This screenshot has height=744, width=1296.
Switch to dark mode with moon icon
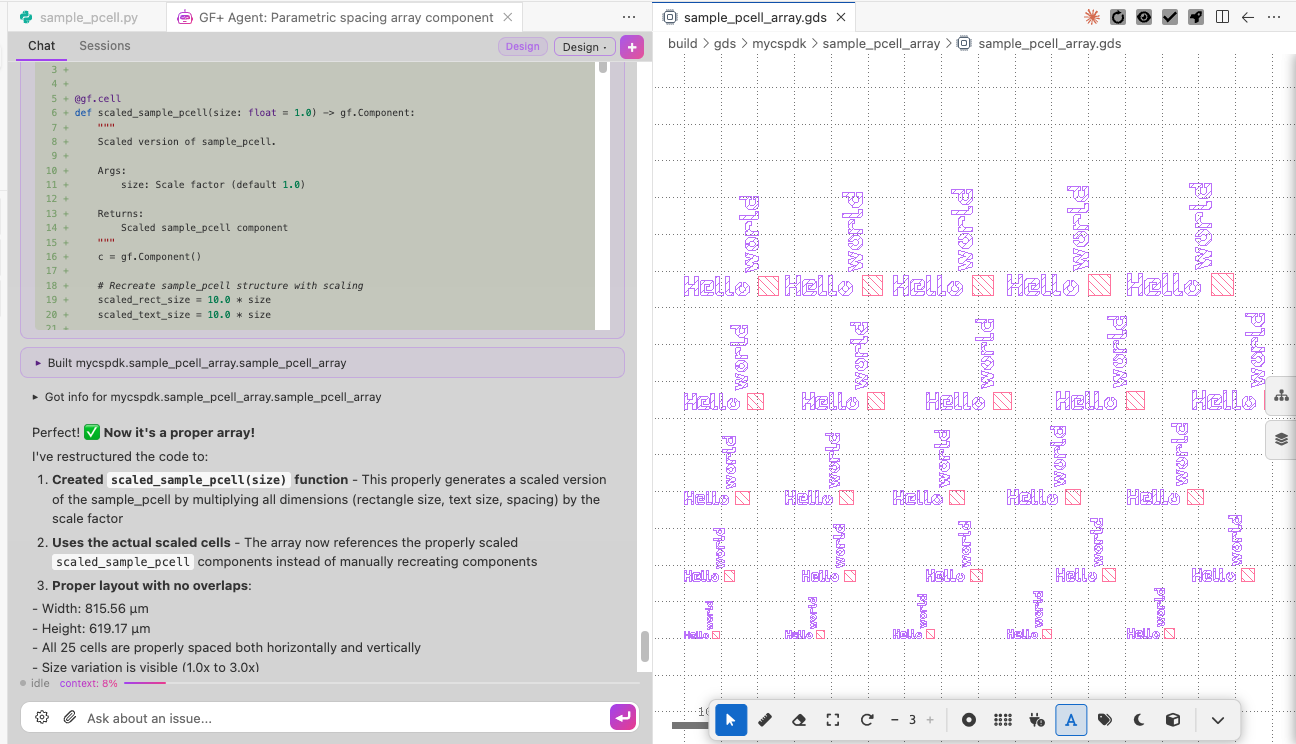point(1139,719)
